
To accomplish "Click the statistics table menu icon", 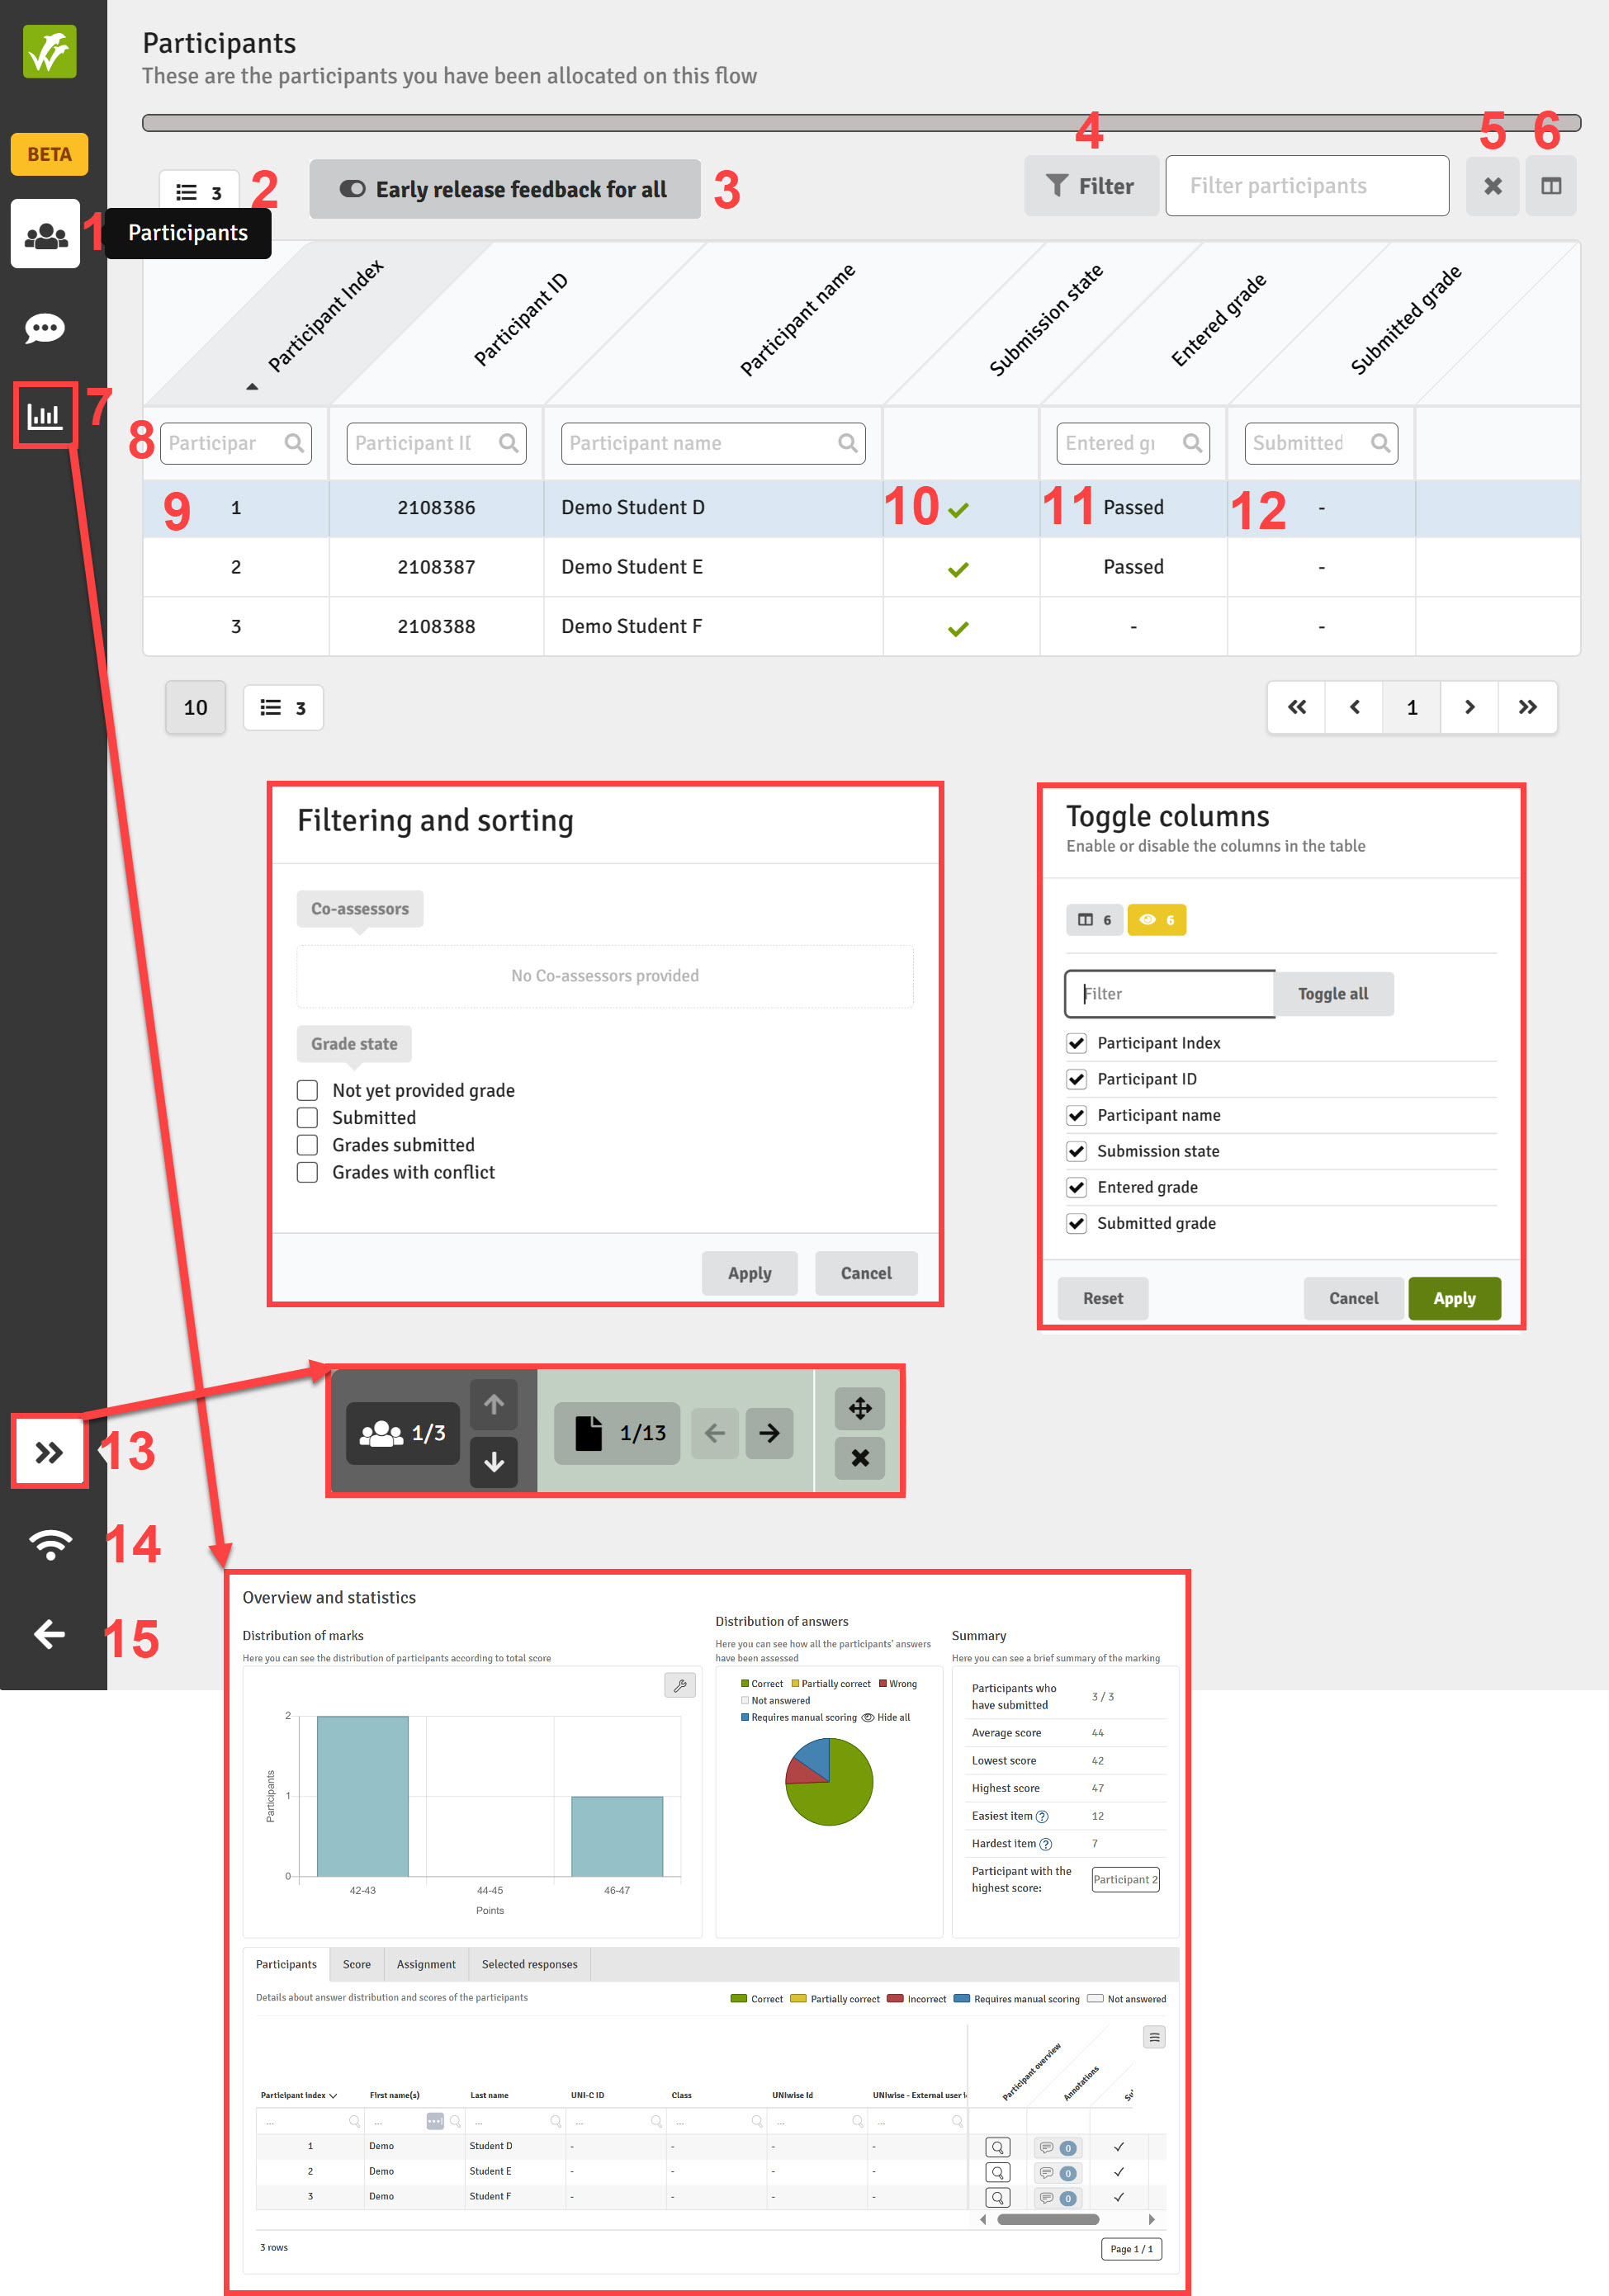I will 1154,2037.
